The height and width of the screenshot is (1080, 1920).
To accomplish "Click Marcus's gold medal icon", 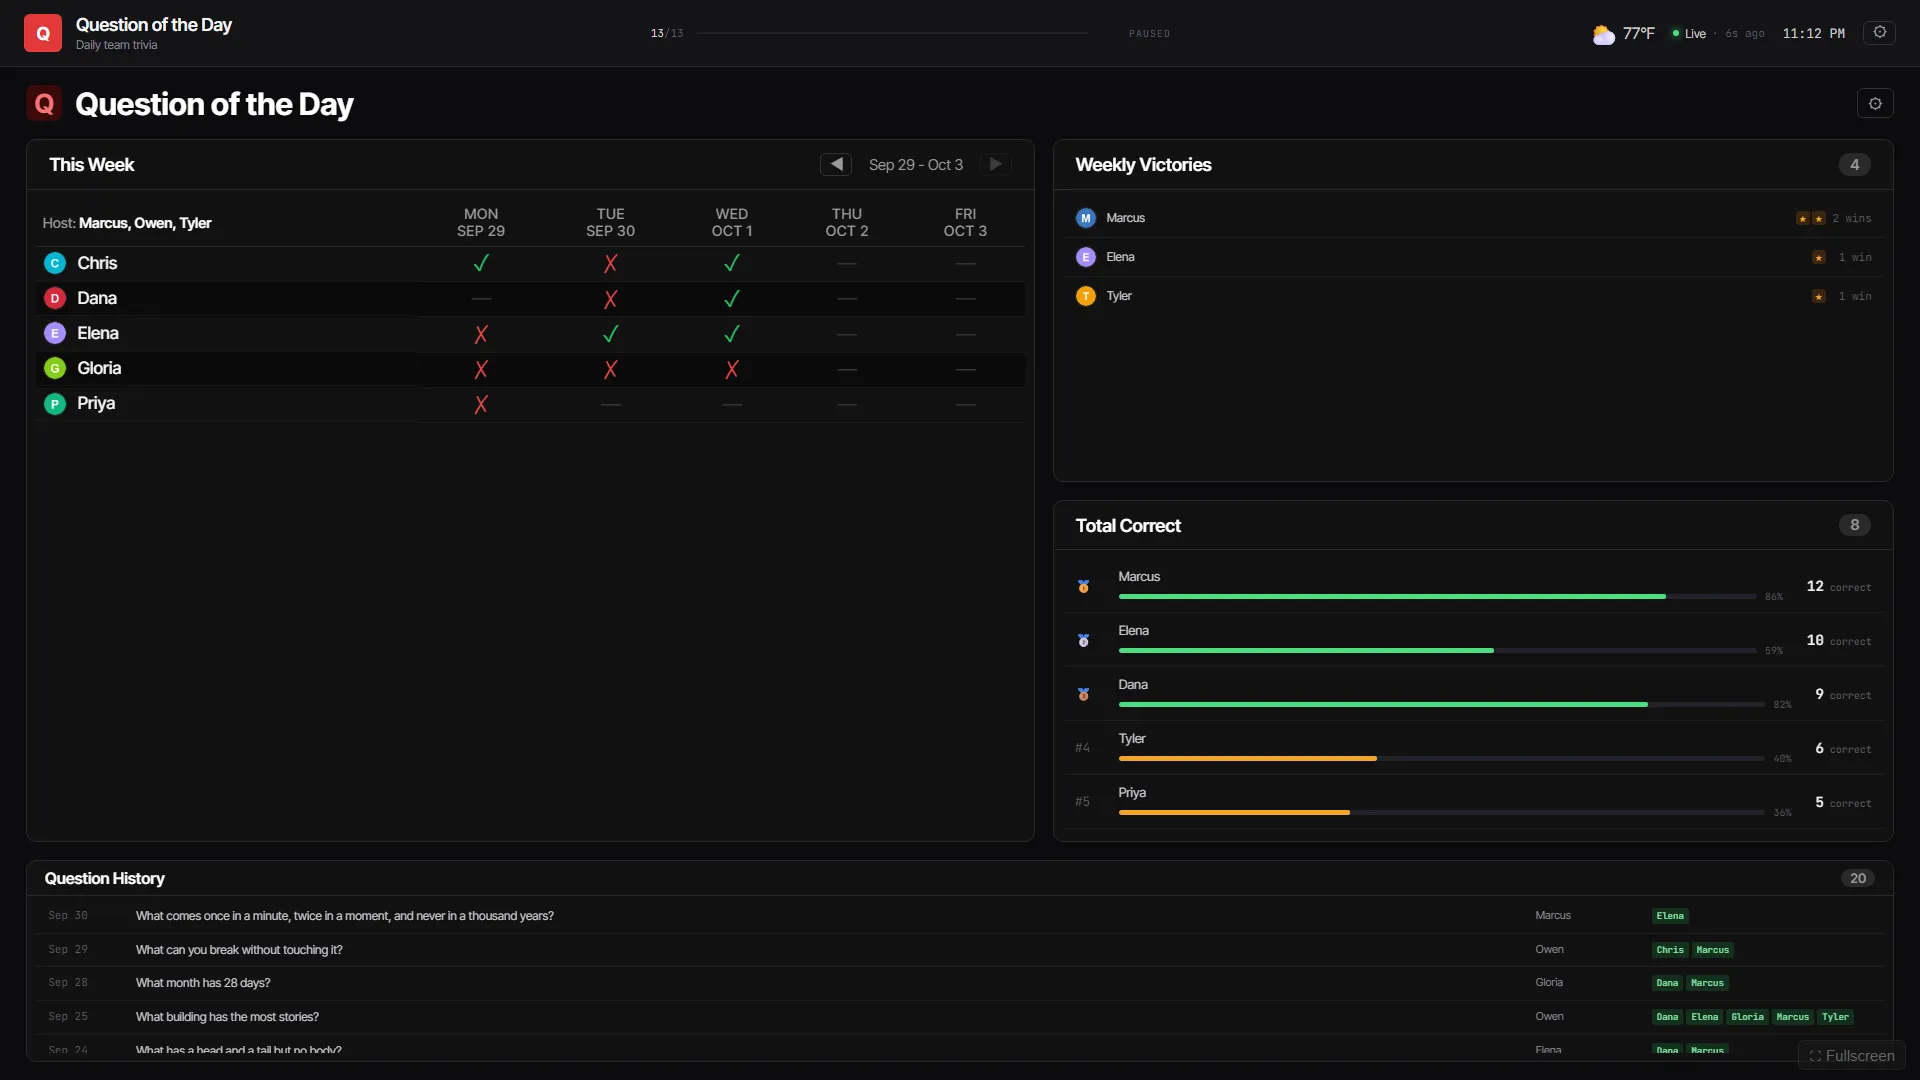I will [x=1083, y=586].
